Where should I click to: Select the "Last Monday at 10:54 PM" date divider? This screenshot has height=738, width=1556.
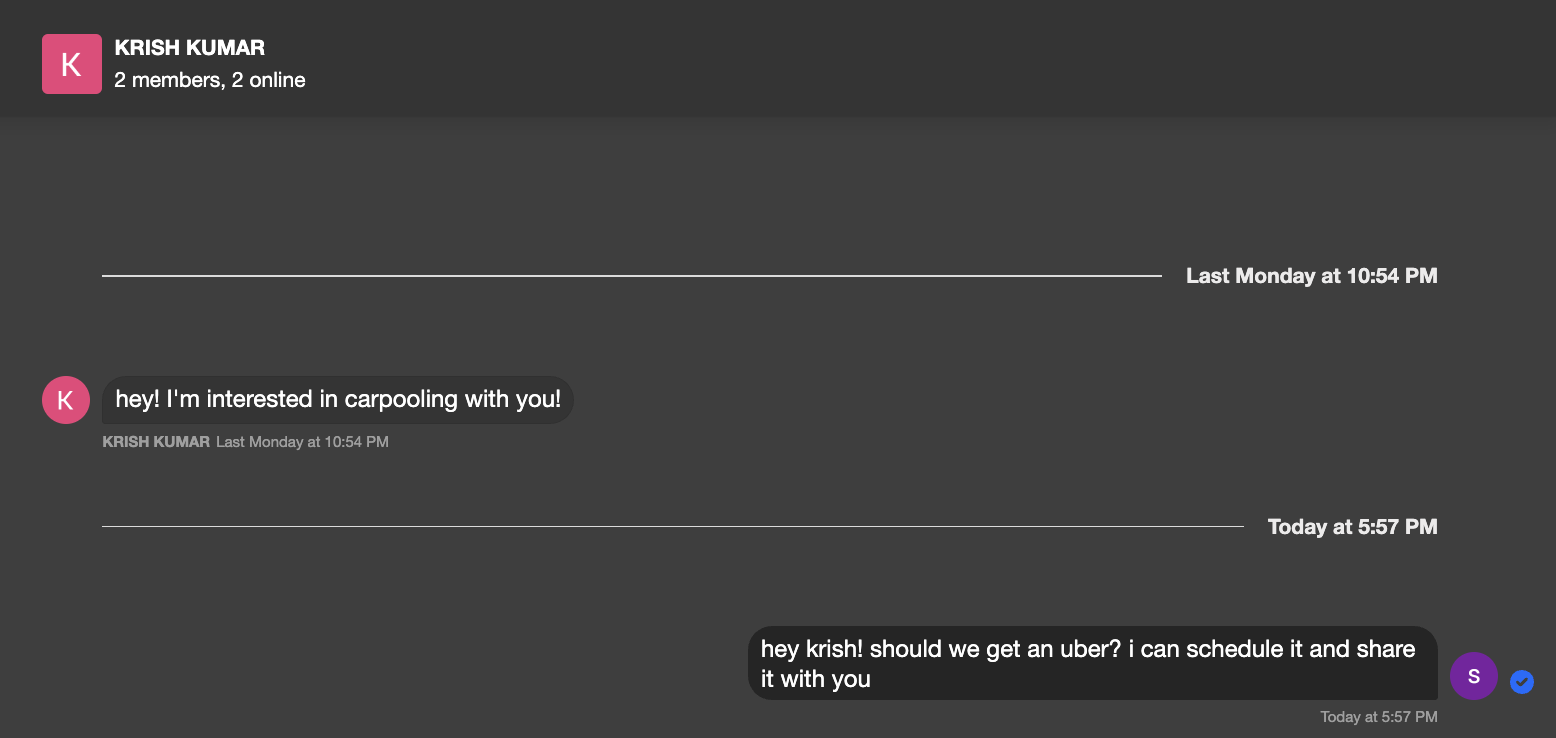coord(1311,276)
